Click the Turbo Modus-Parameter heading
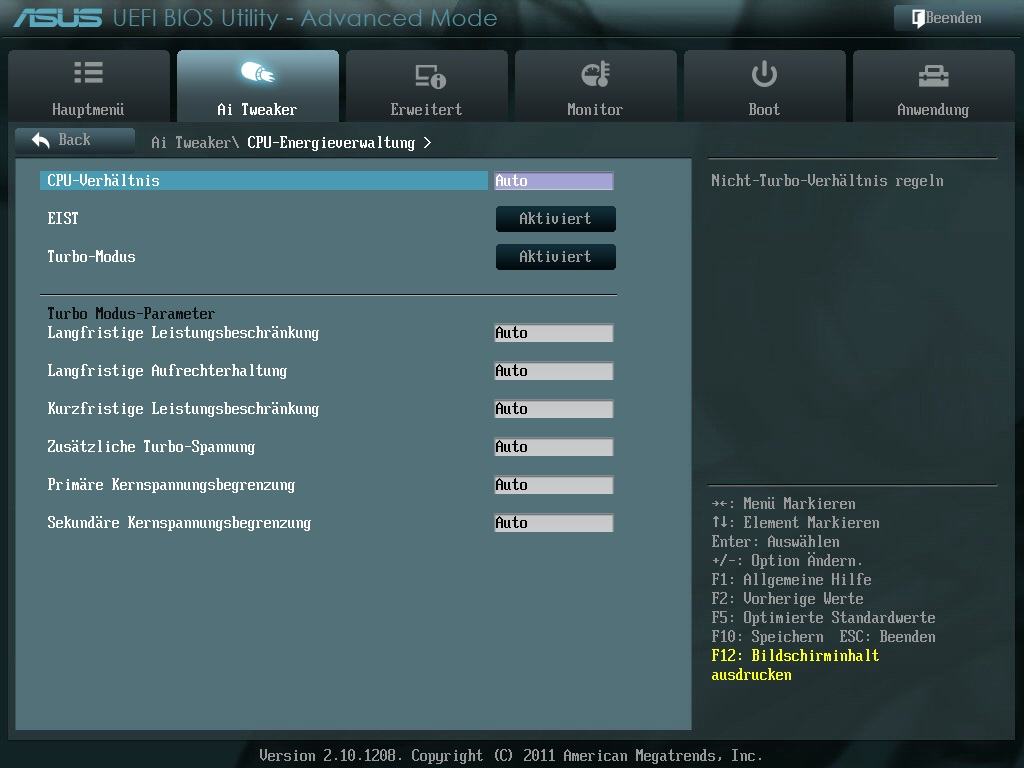 click(131, 313)
